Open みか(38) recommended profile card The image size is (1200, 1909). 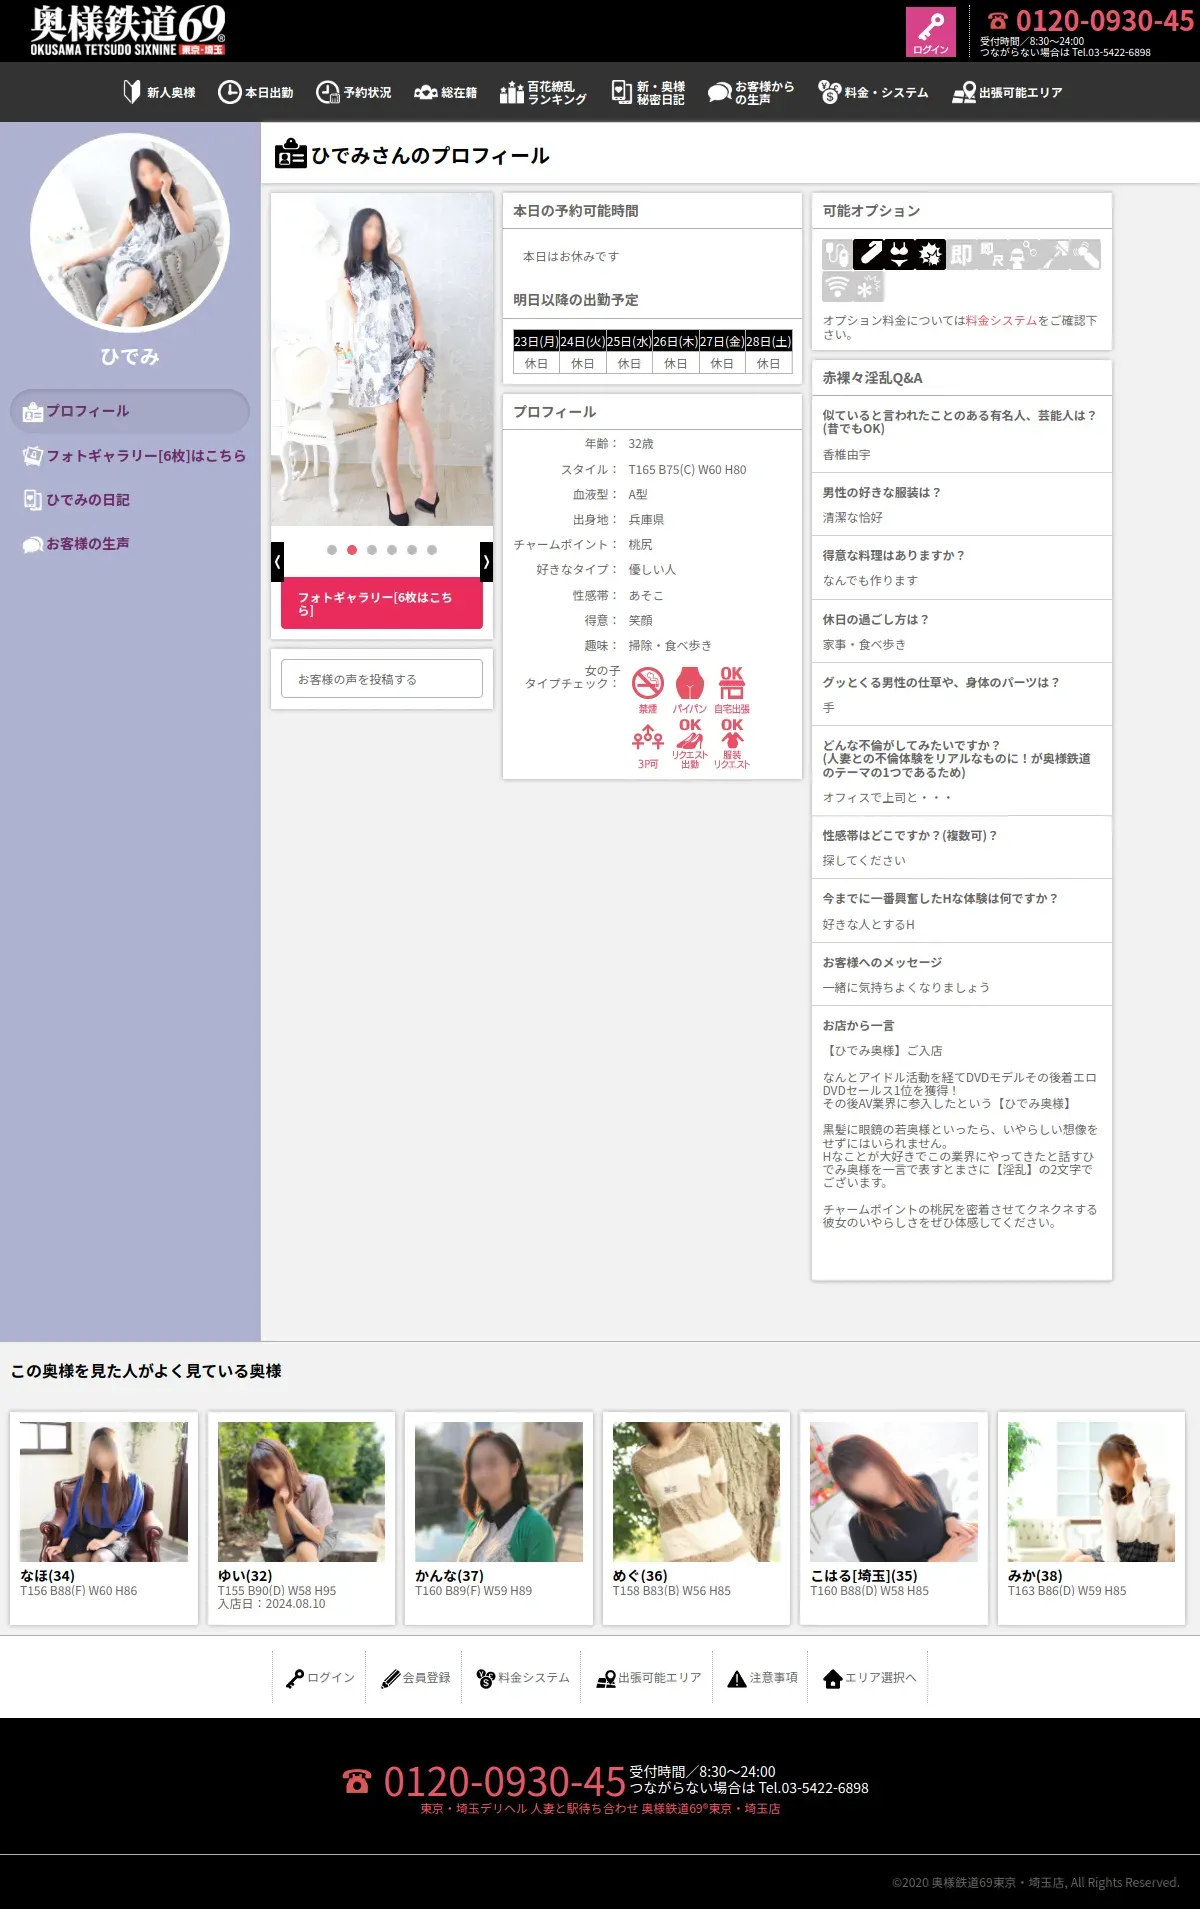1091,1517
